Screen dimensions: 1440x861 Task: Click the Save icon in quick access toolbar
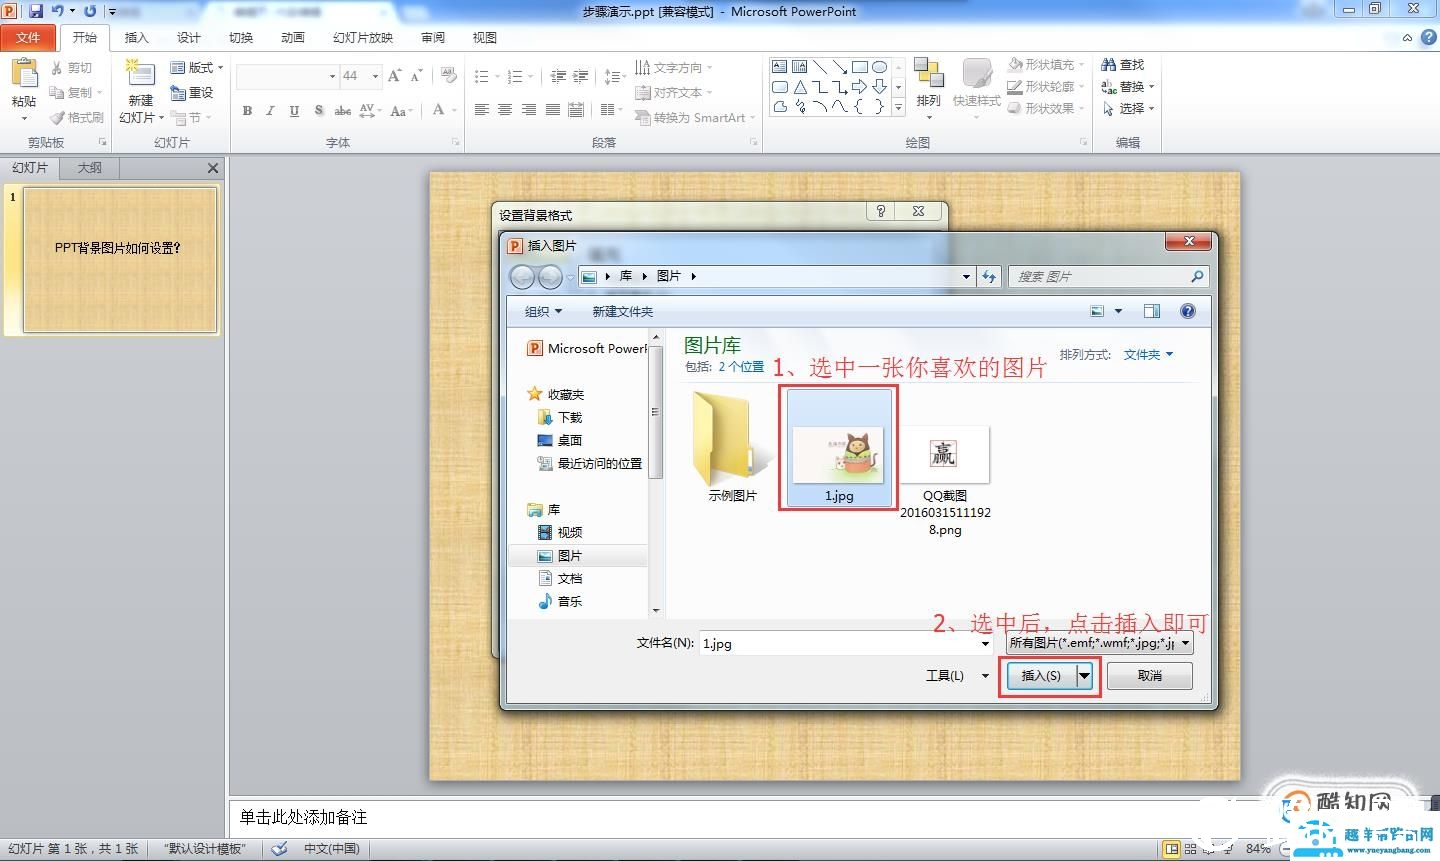coord(36,11)
